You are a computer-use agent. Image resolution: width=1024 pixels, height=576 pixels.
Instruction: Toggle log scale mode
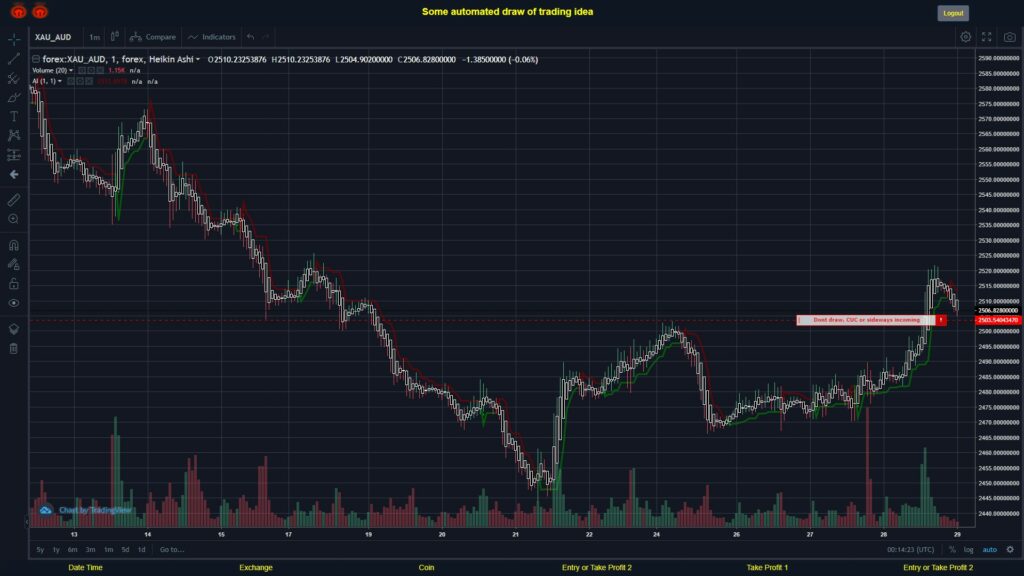click(968, 550)
